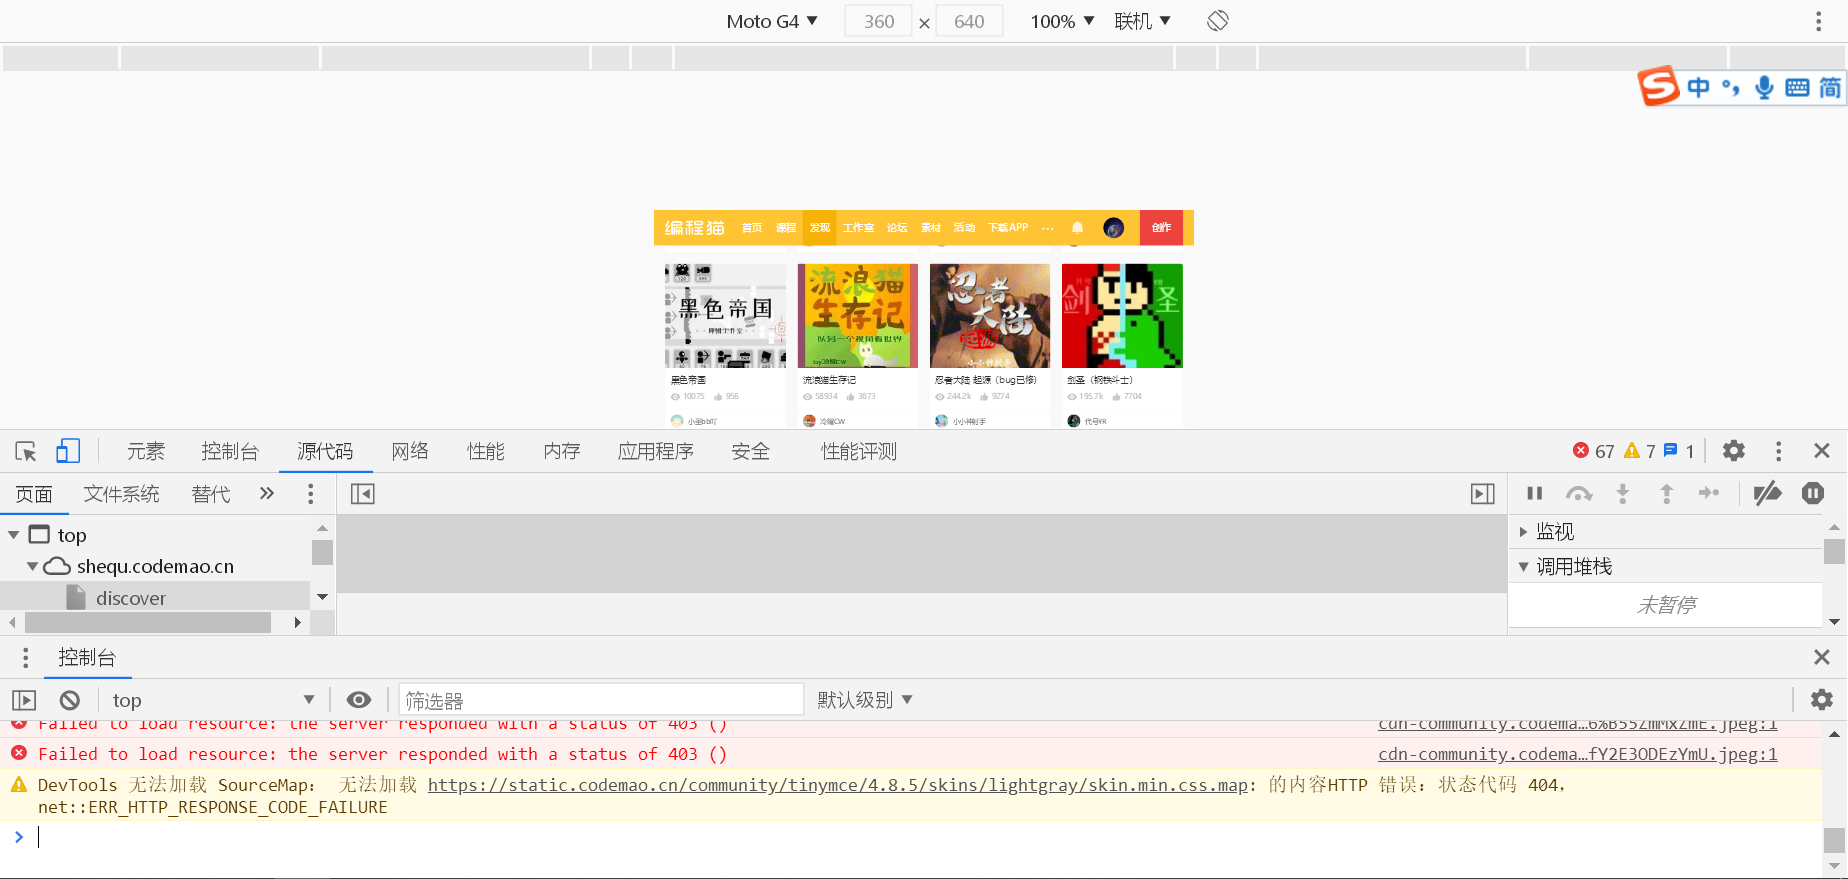Screen dimensions: 1848x879
Task: Open the 工作室 nav item on page
Action: point(858,228)
